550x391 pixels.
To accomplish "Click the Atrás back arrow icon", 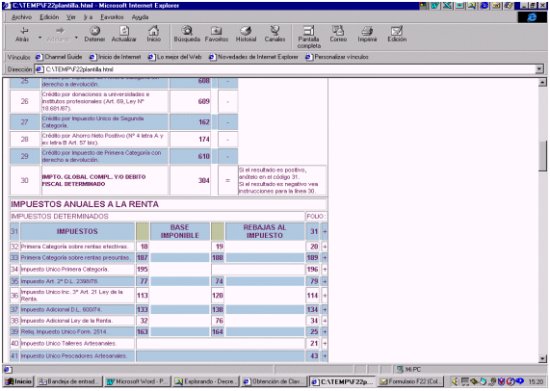I will 23,31.
